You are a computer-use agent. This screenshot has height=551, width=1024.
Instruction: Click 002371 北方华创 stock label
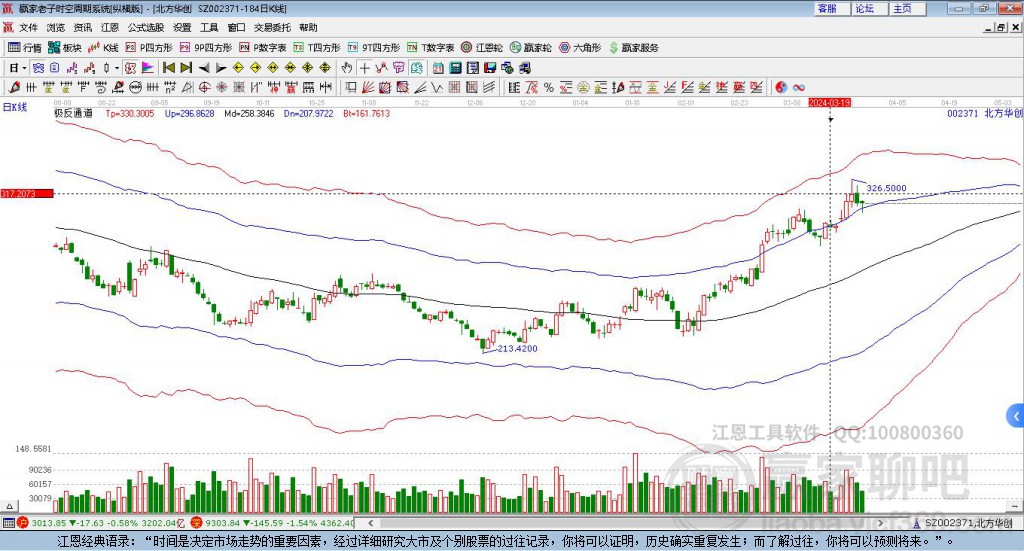pos(985,114)
